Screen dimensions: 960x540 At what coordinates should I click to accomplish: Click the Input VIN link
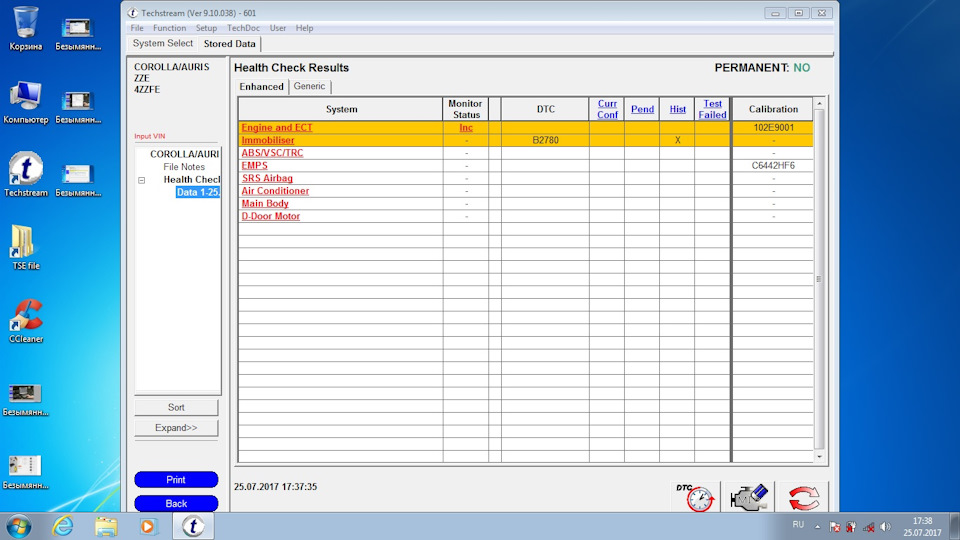tap(149, 136)
